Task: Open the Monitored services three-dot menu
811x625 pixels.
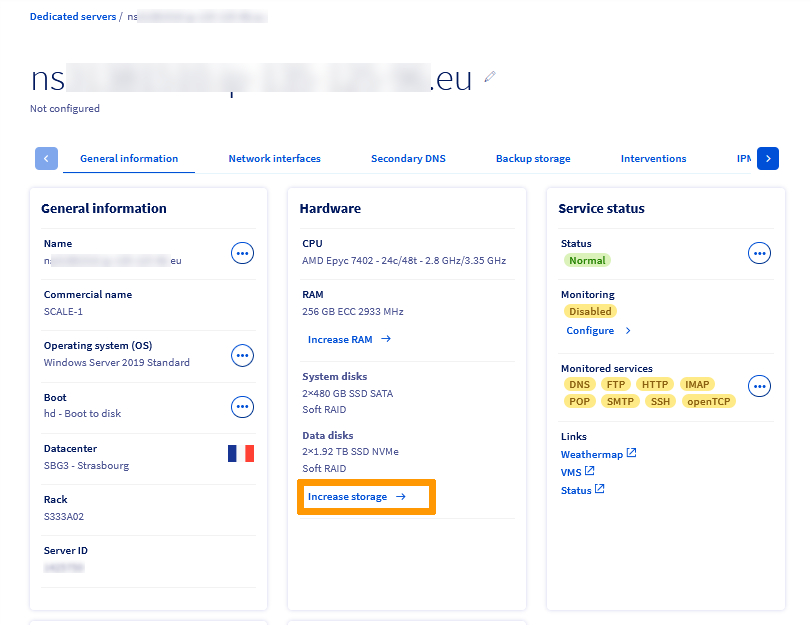Action: (x=759, y=385)
